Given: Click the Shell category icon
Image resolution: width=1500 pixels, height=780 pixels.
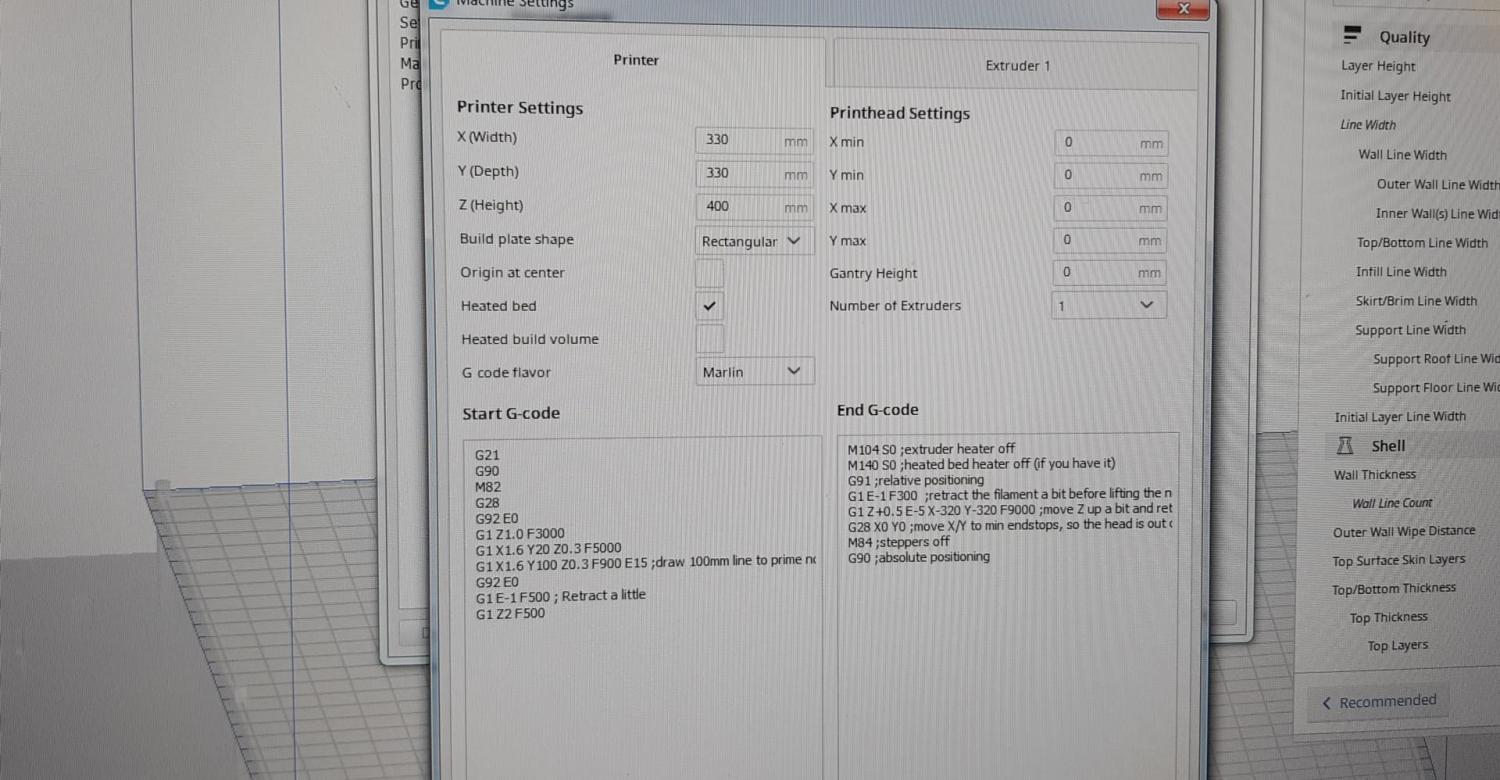Looking at the screenshot, I should (x=1345, y=445).
